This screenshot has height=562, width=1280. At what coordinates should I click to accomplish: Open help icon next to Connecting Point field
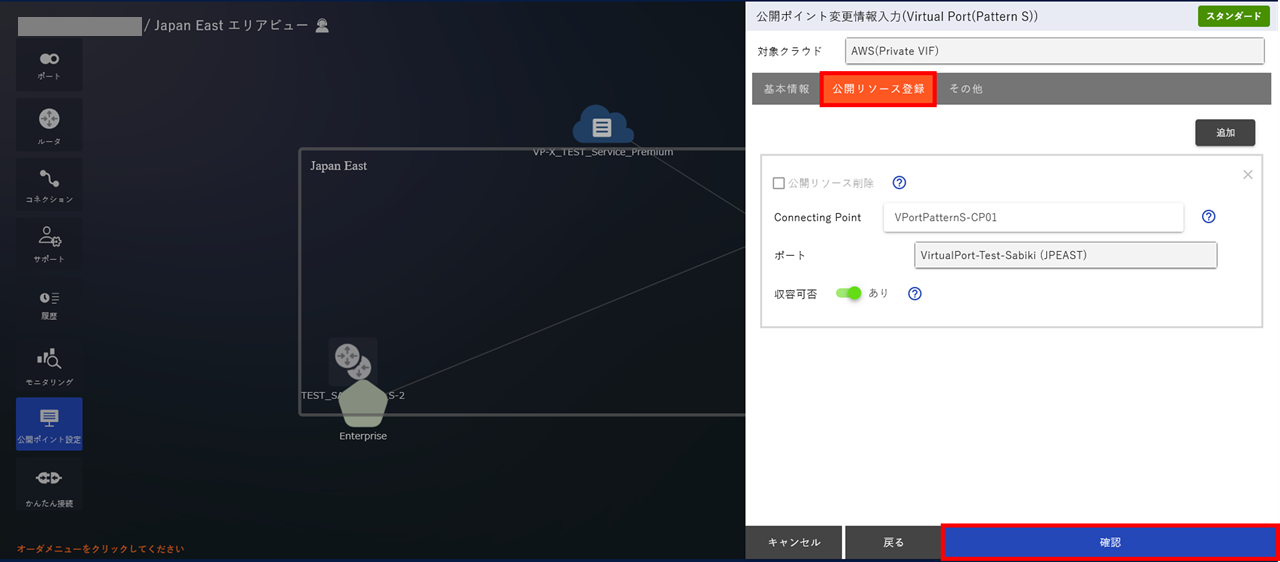point(1208,217)
